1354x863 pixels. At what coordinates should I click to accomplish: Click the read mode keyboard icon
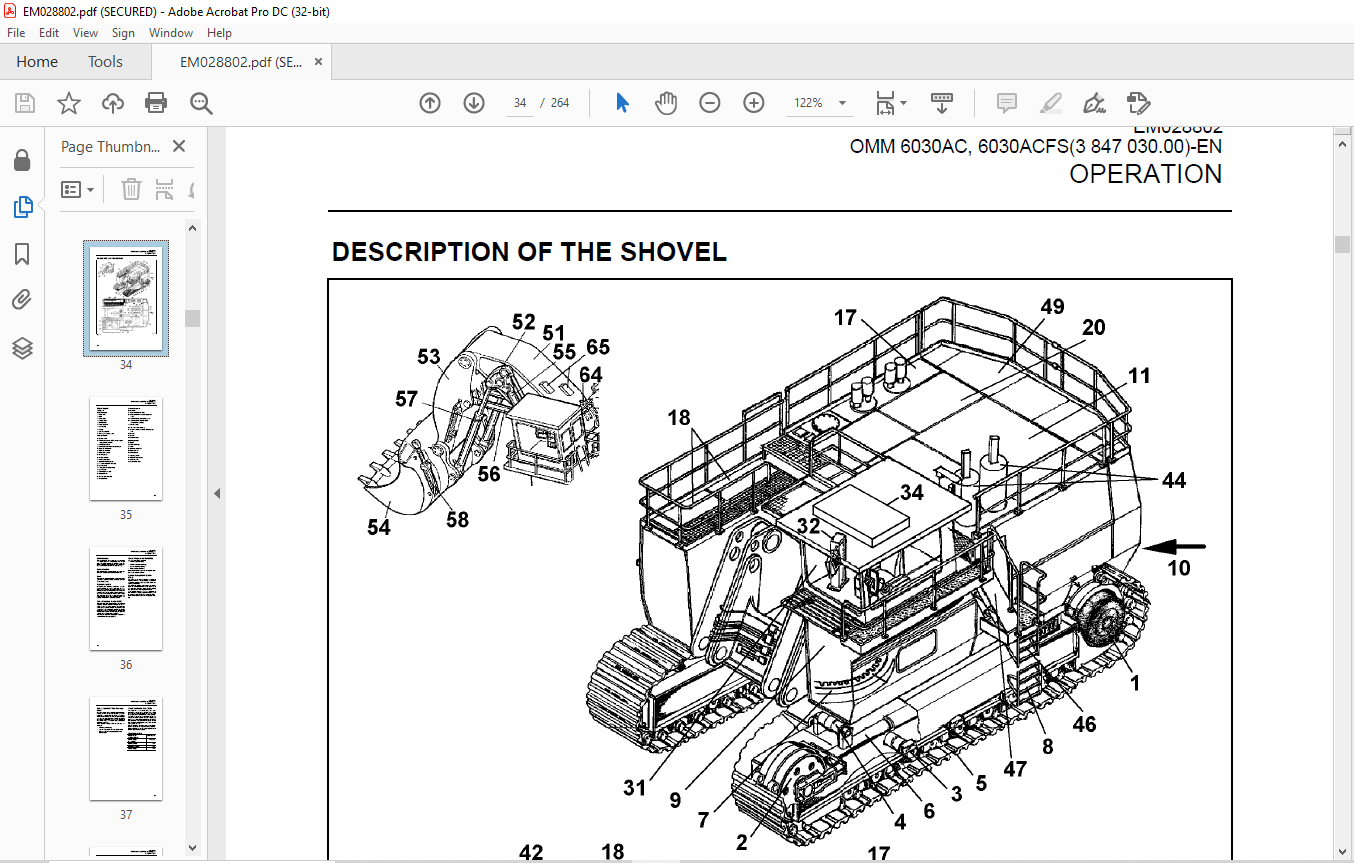click(x=942, y=103)
